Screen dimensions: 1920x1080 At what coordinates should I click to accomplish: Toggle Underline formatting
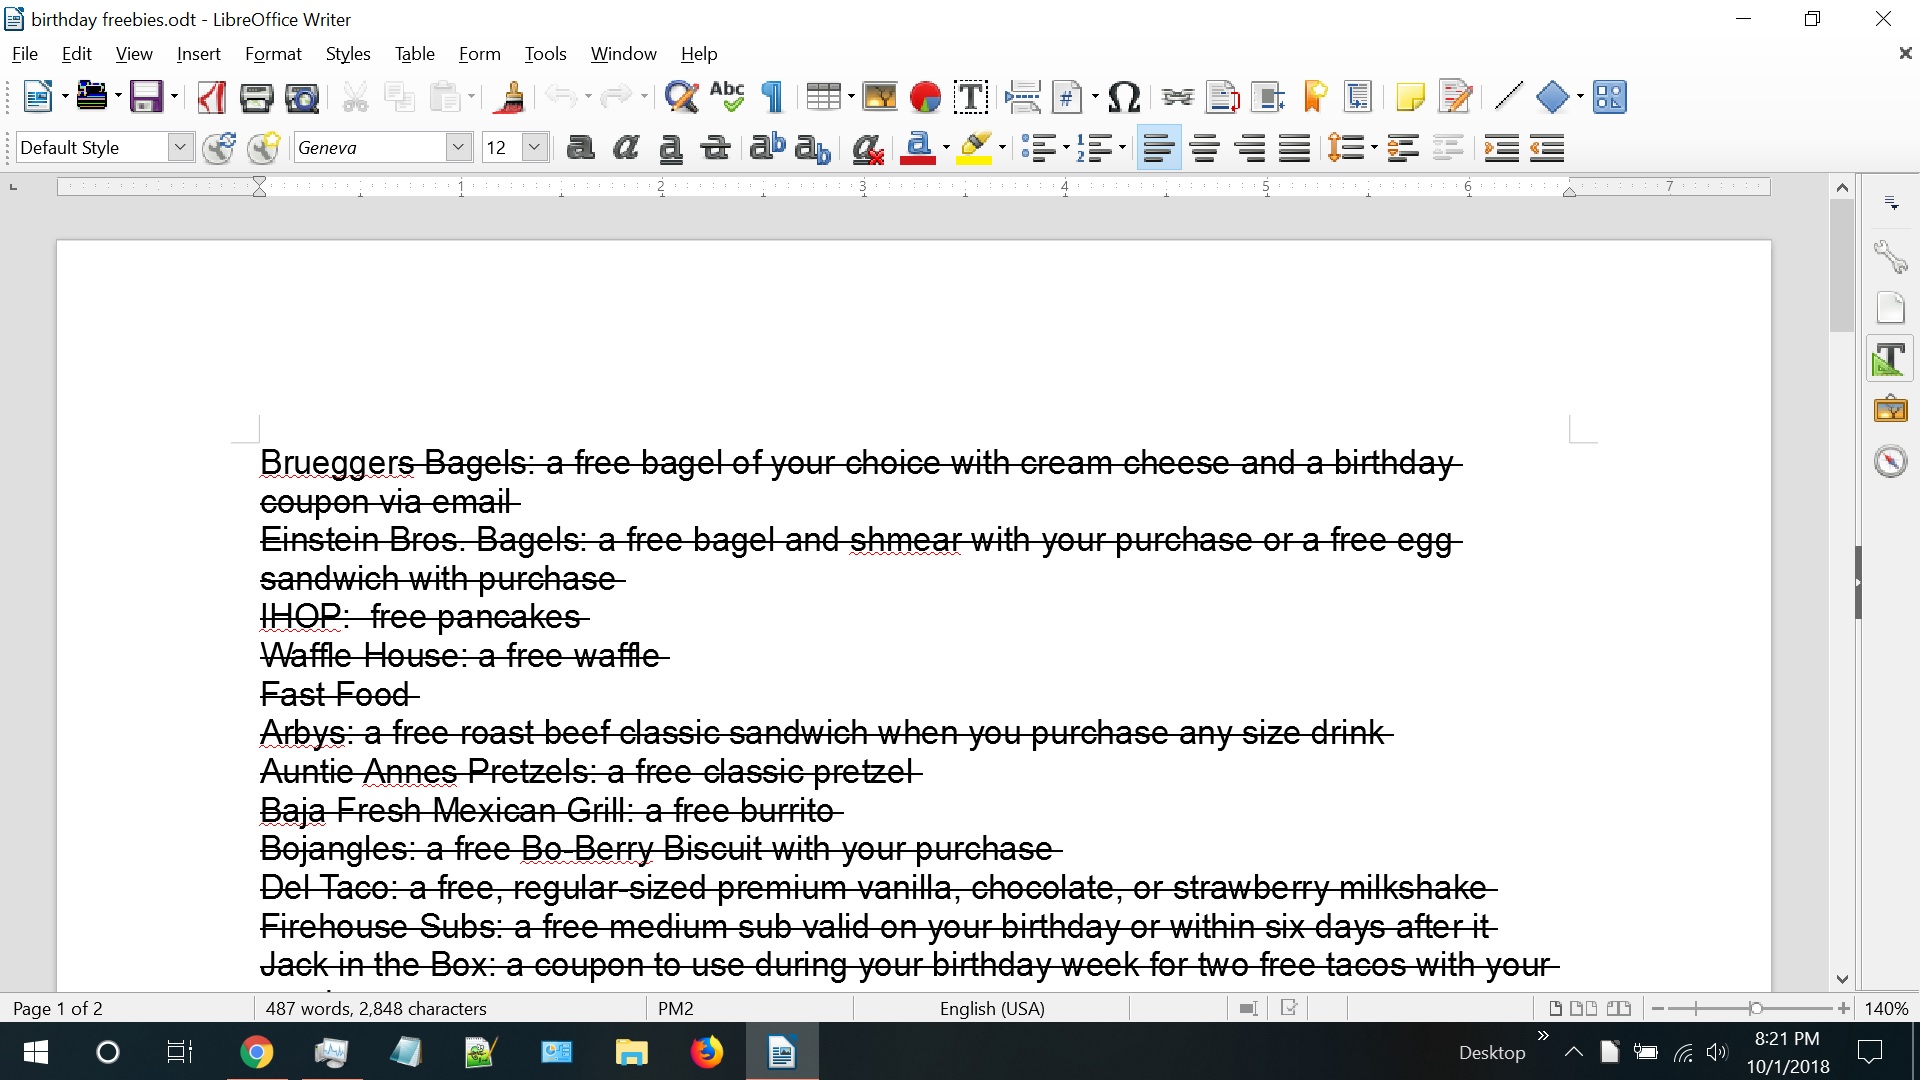tap(671, 148)
